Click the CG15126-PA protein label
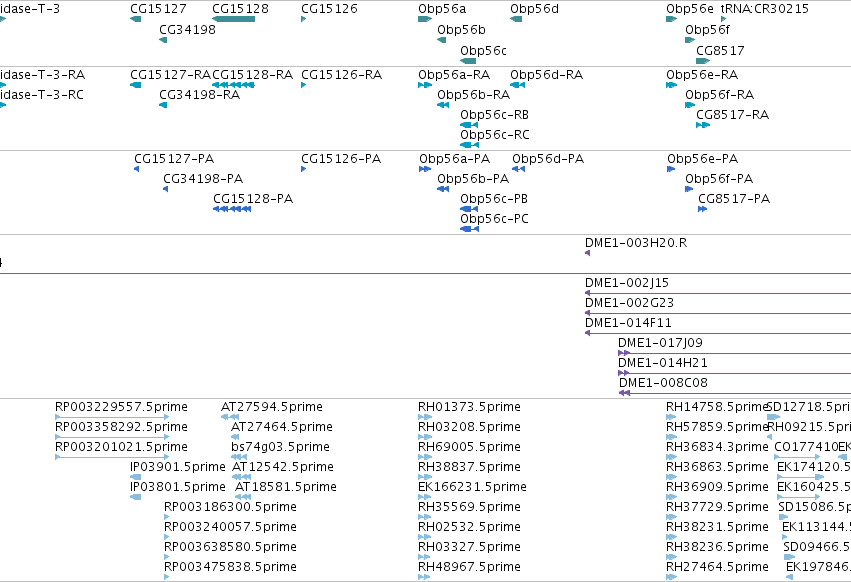This screenshot has height=582, width=851. [341, 159]
